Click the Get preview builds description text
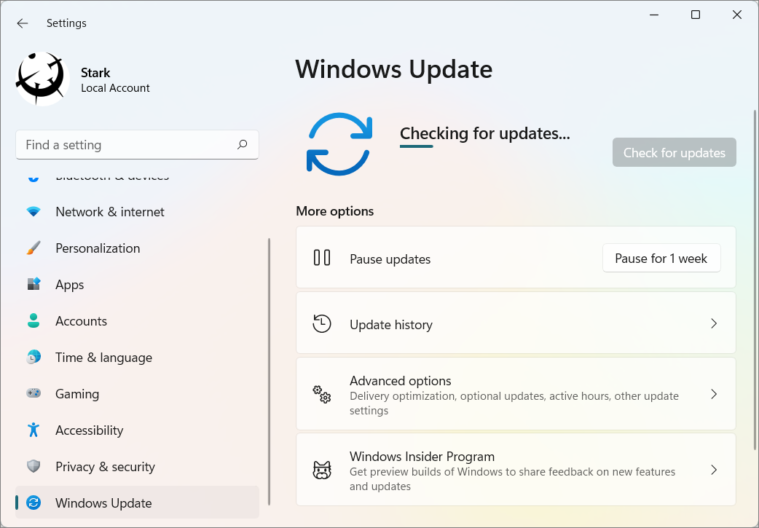 pos(512,479)
